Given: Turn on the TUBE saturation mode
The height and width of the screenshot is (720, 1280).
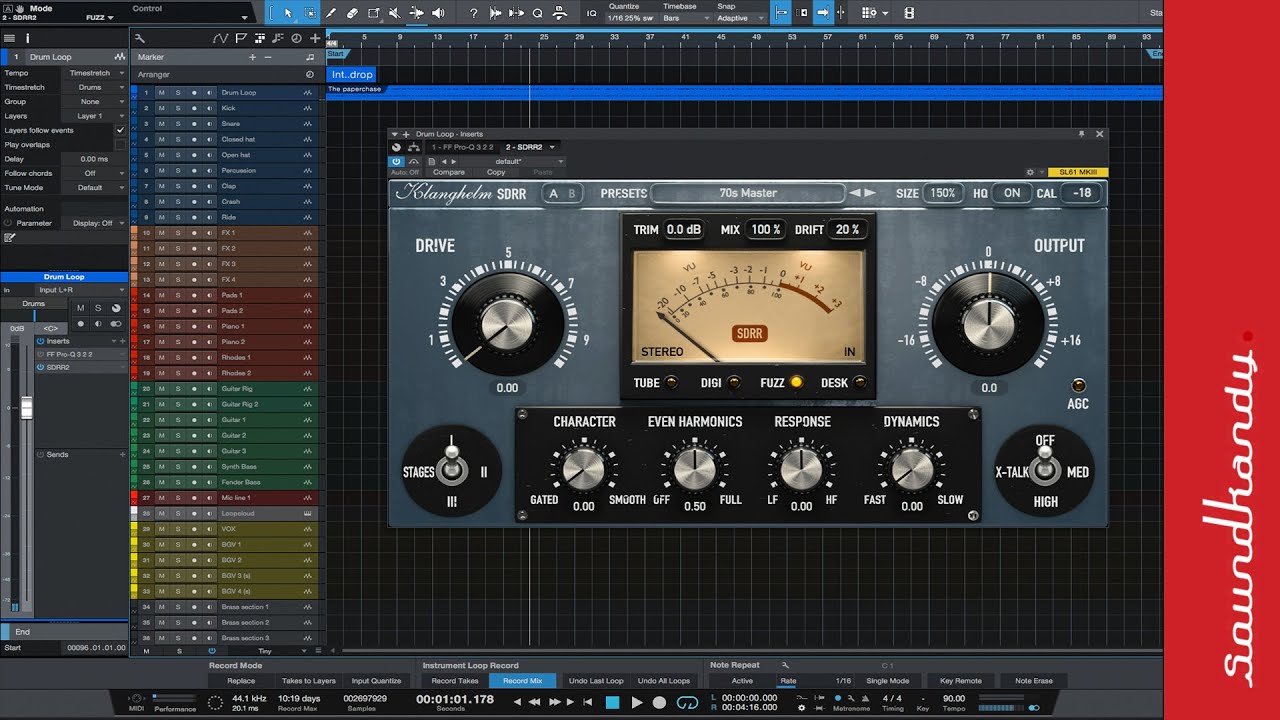Looking at the screenshot, I should coord(670,382).
